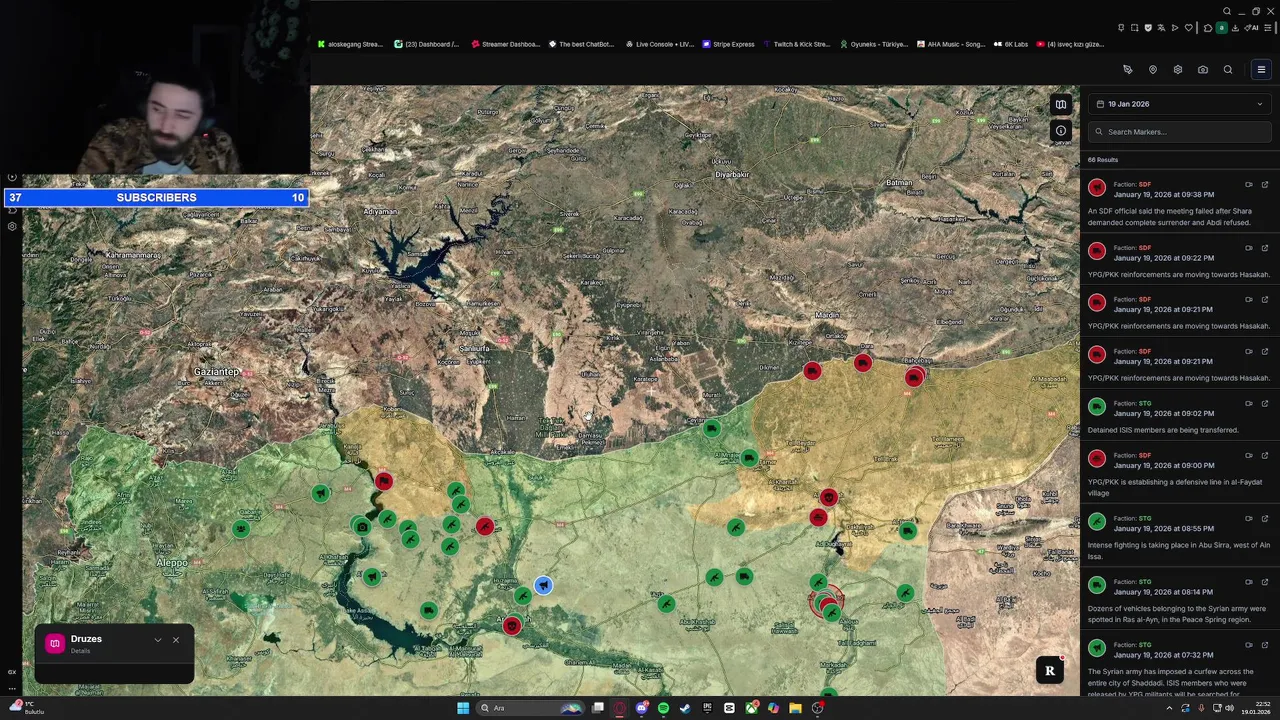The height and width of the screenshot is (720, 1280).
Task: Open external link for 09:02 PM STG entry
Action: pos(1264,403)
